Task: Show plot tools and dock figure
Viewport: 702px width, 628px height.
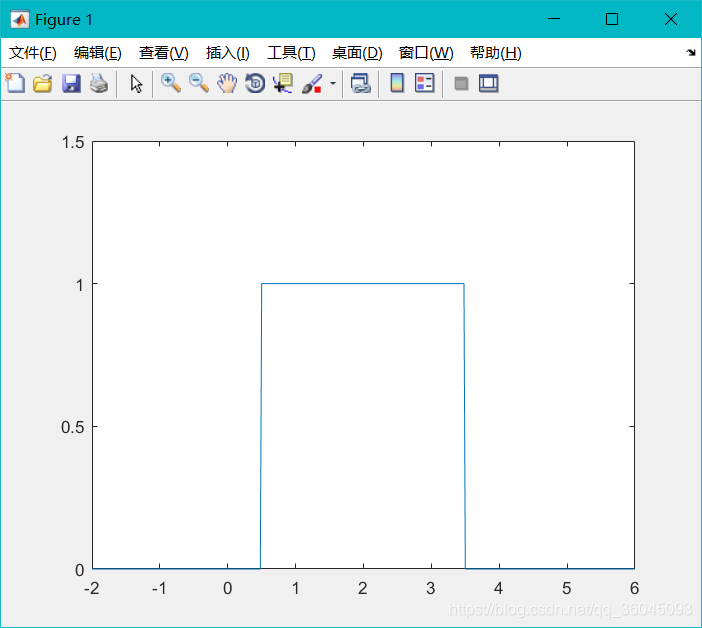Action: click(488, 84)
